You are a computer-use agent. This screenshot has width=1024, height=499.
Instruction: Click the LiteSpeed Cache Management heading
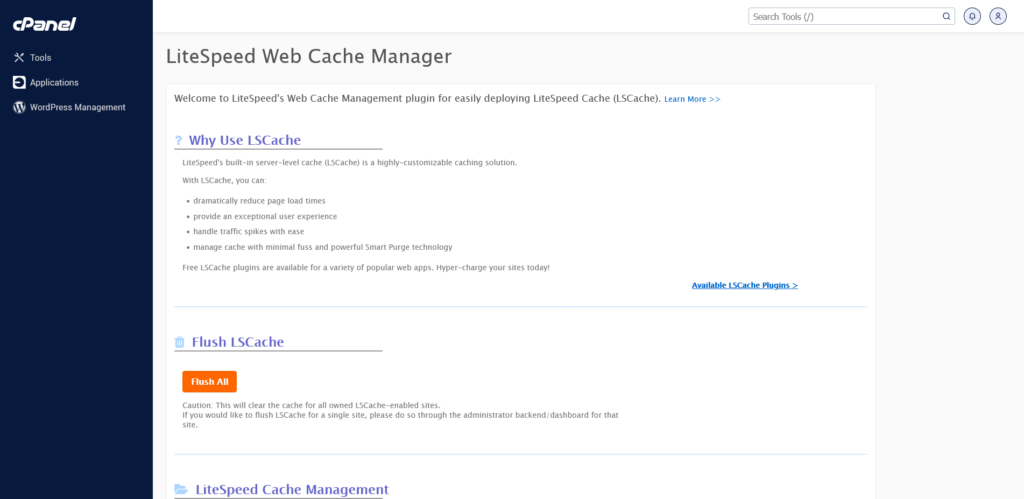click(x=291, y=490)
